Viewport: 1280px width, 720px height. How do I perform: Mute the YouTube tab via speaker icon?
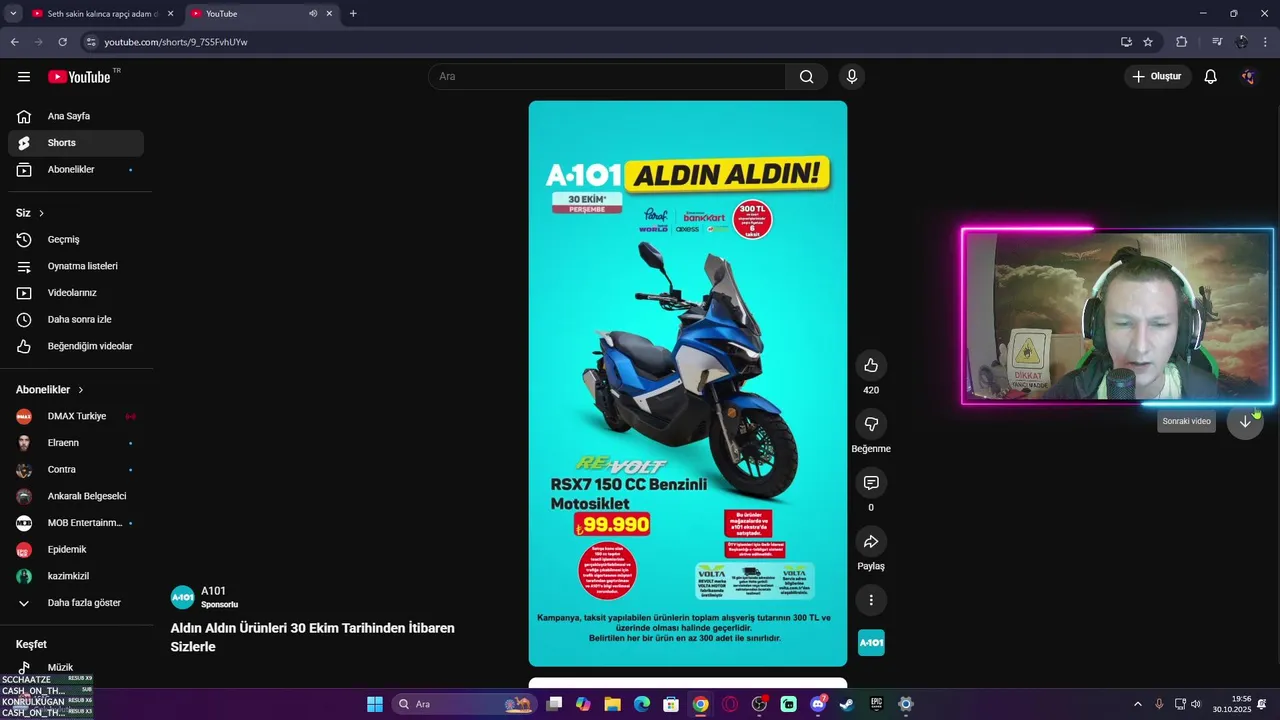(313, 14)
